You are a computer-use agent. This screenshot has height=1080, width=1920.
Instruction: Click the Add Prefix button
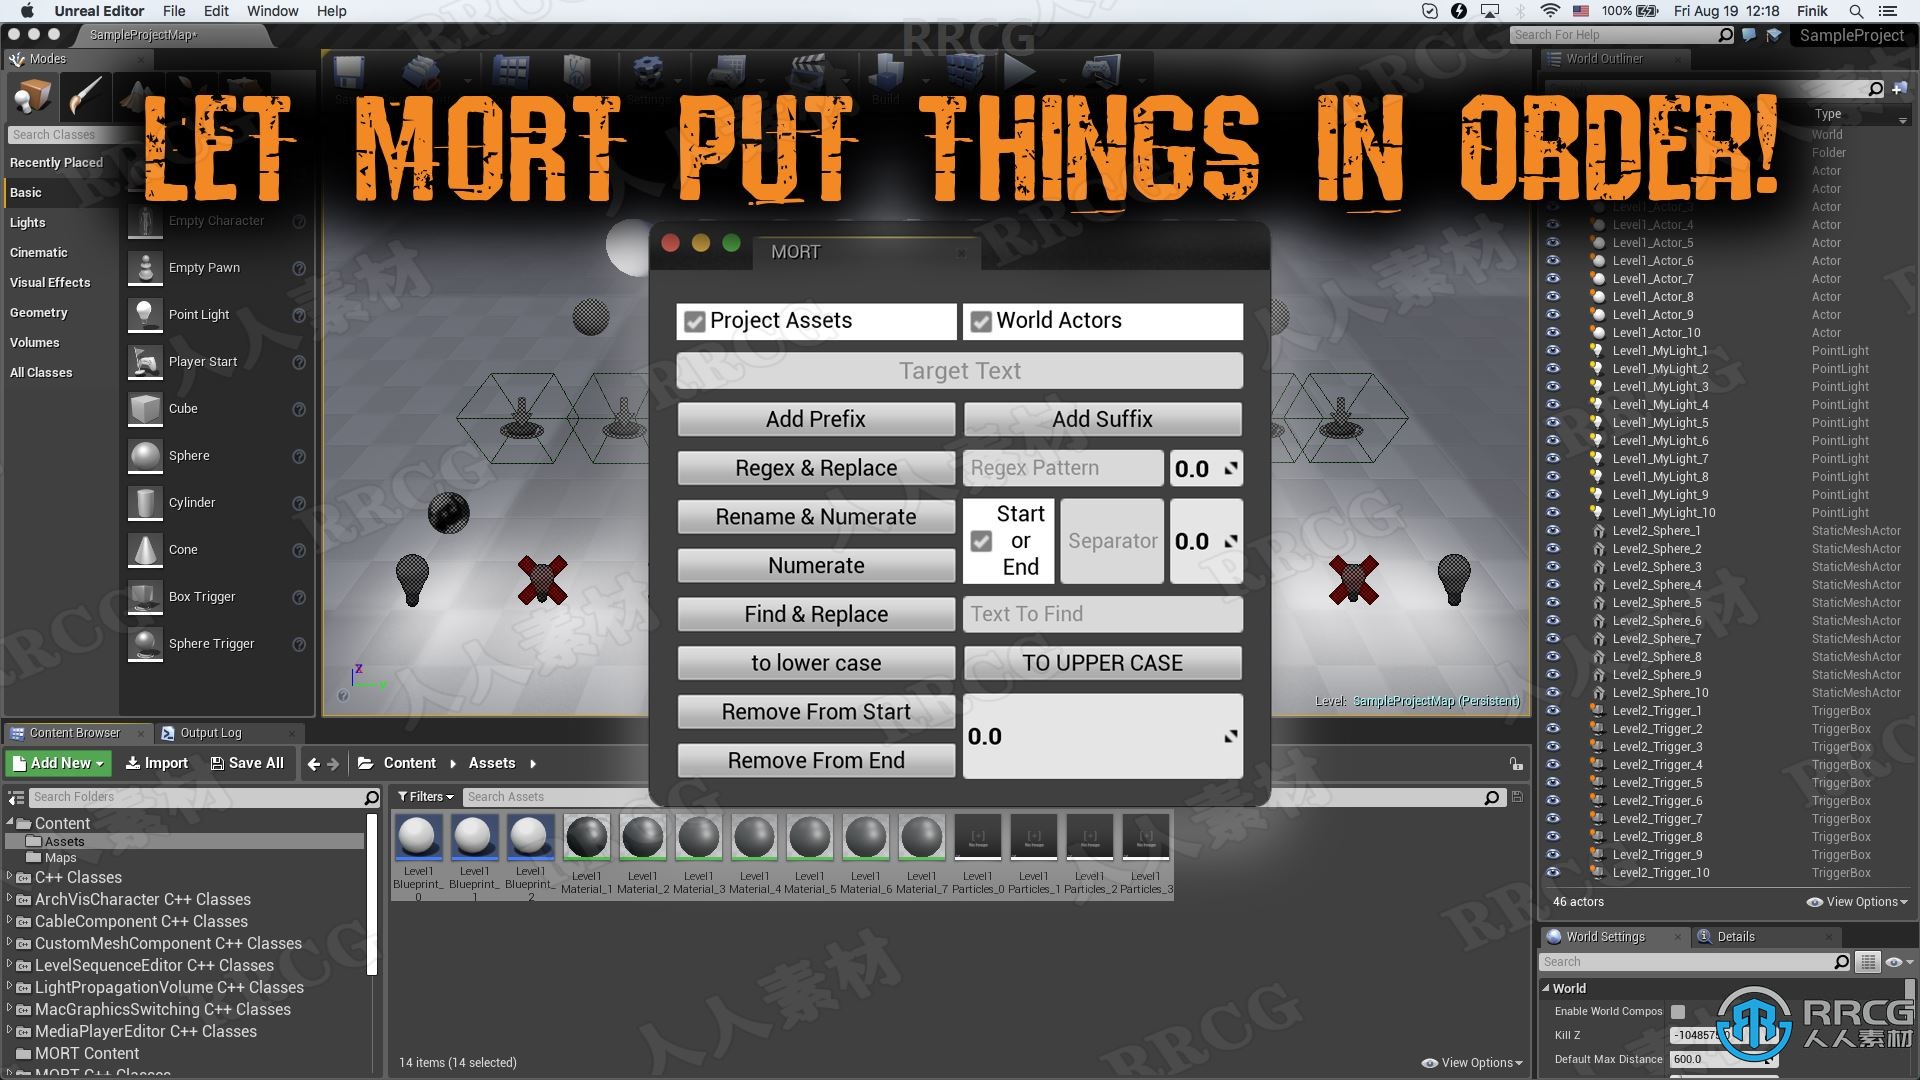tap(815, 418)
